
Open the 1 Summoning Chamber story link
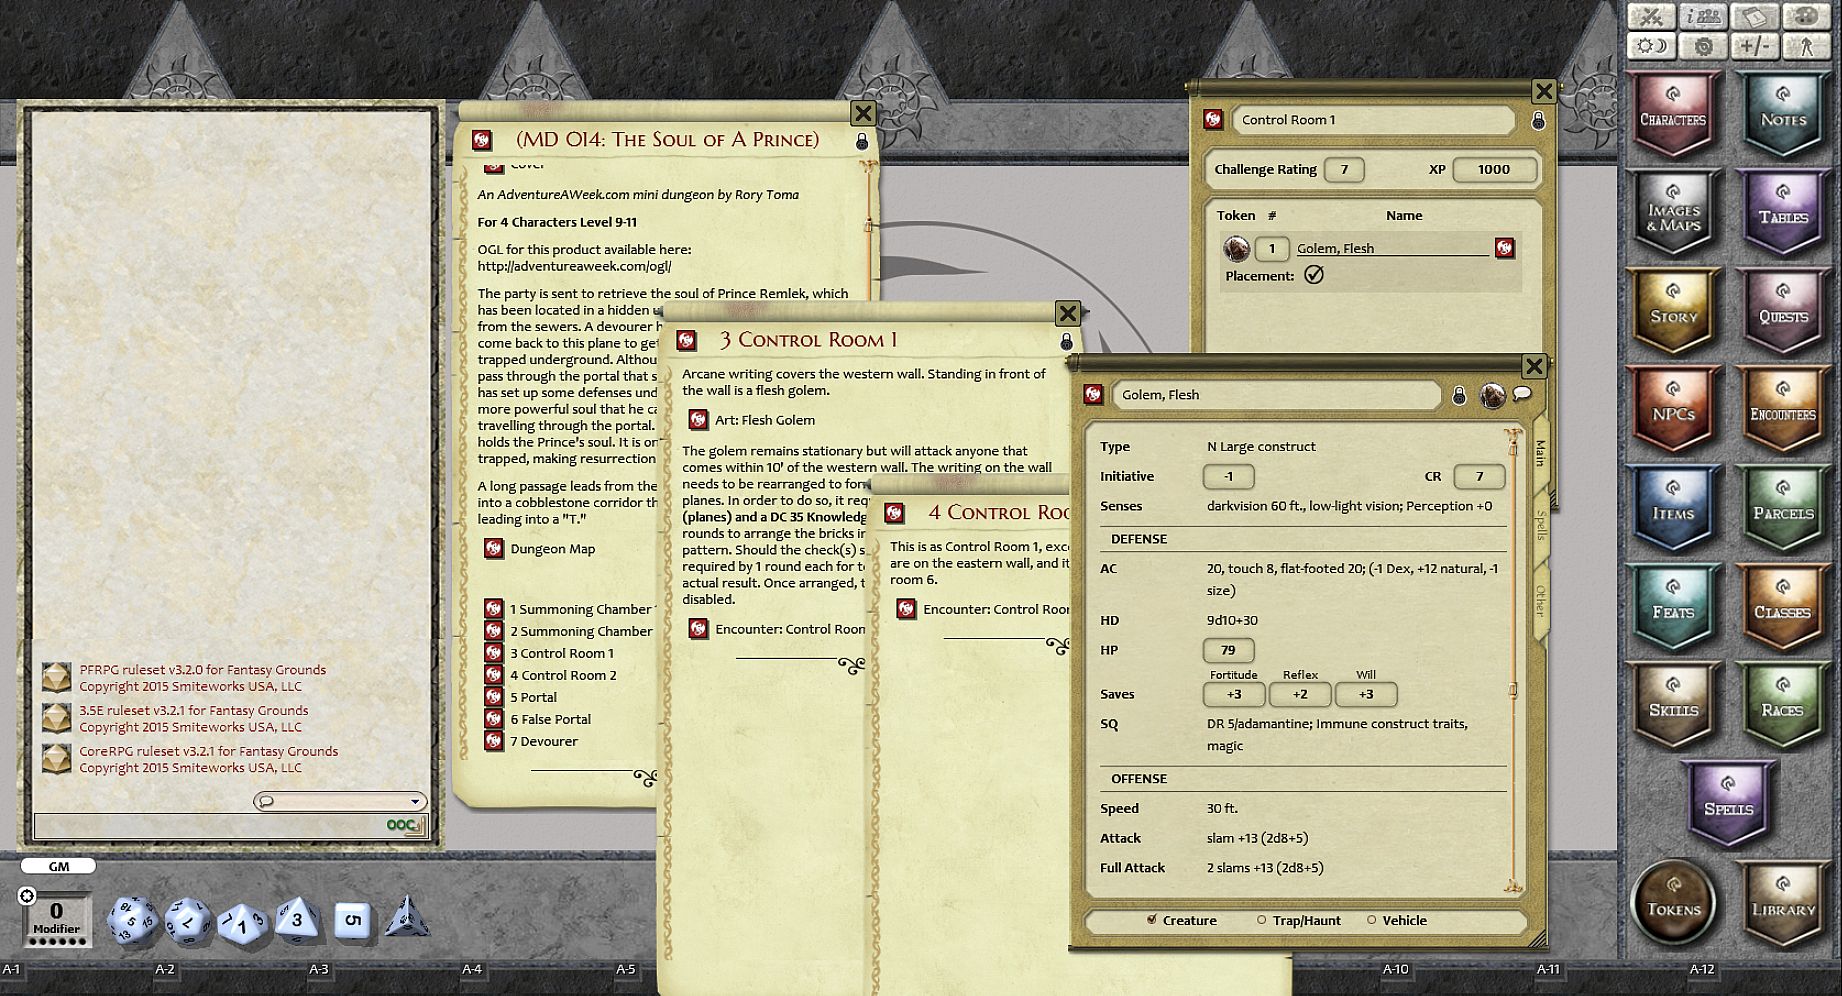pyautogui.click(x=493, y=609)
